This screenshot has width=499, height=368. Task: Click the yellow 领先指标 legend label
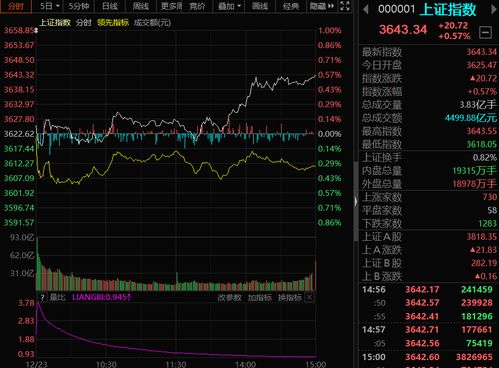coord(113,23)
